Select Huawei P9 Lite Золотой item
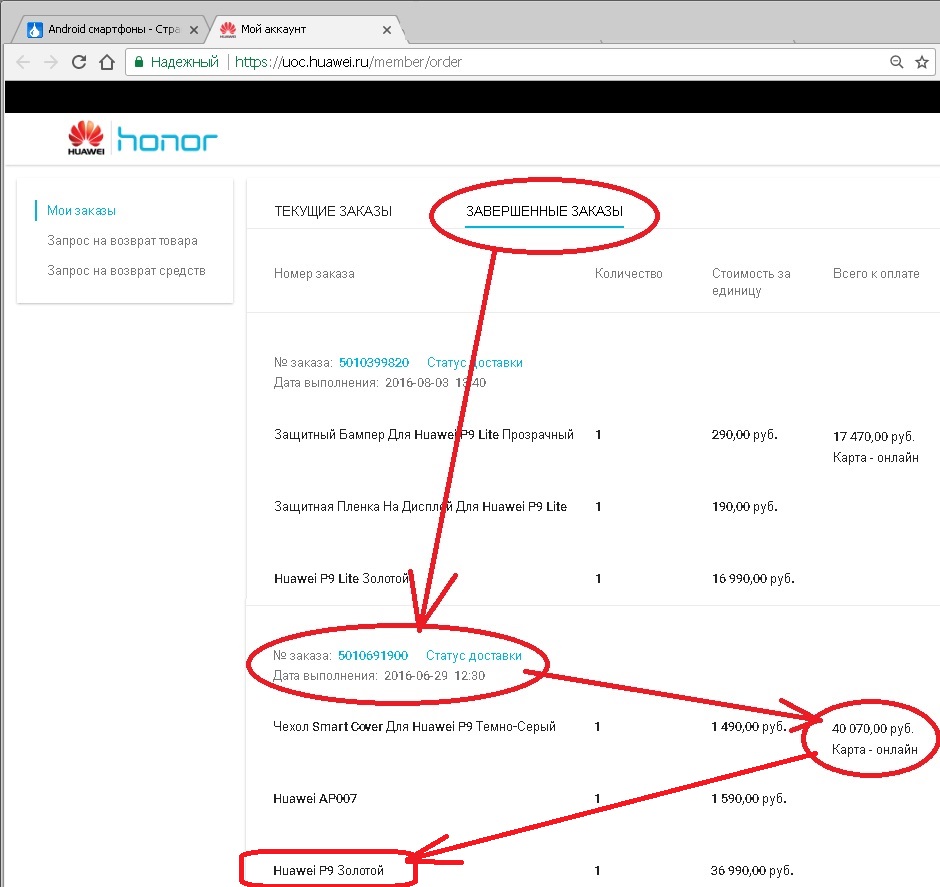 (x=341, y=578)
